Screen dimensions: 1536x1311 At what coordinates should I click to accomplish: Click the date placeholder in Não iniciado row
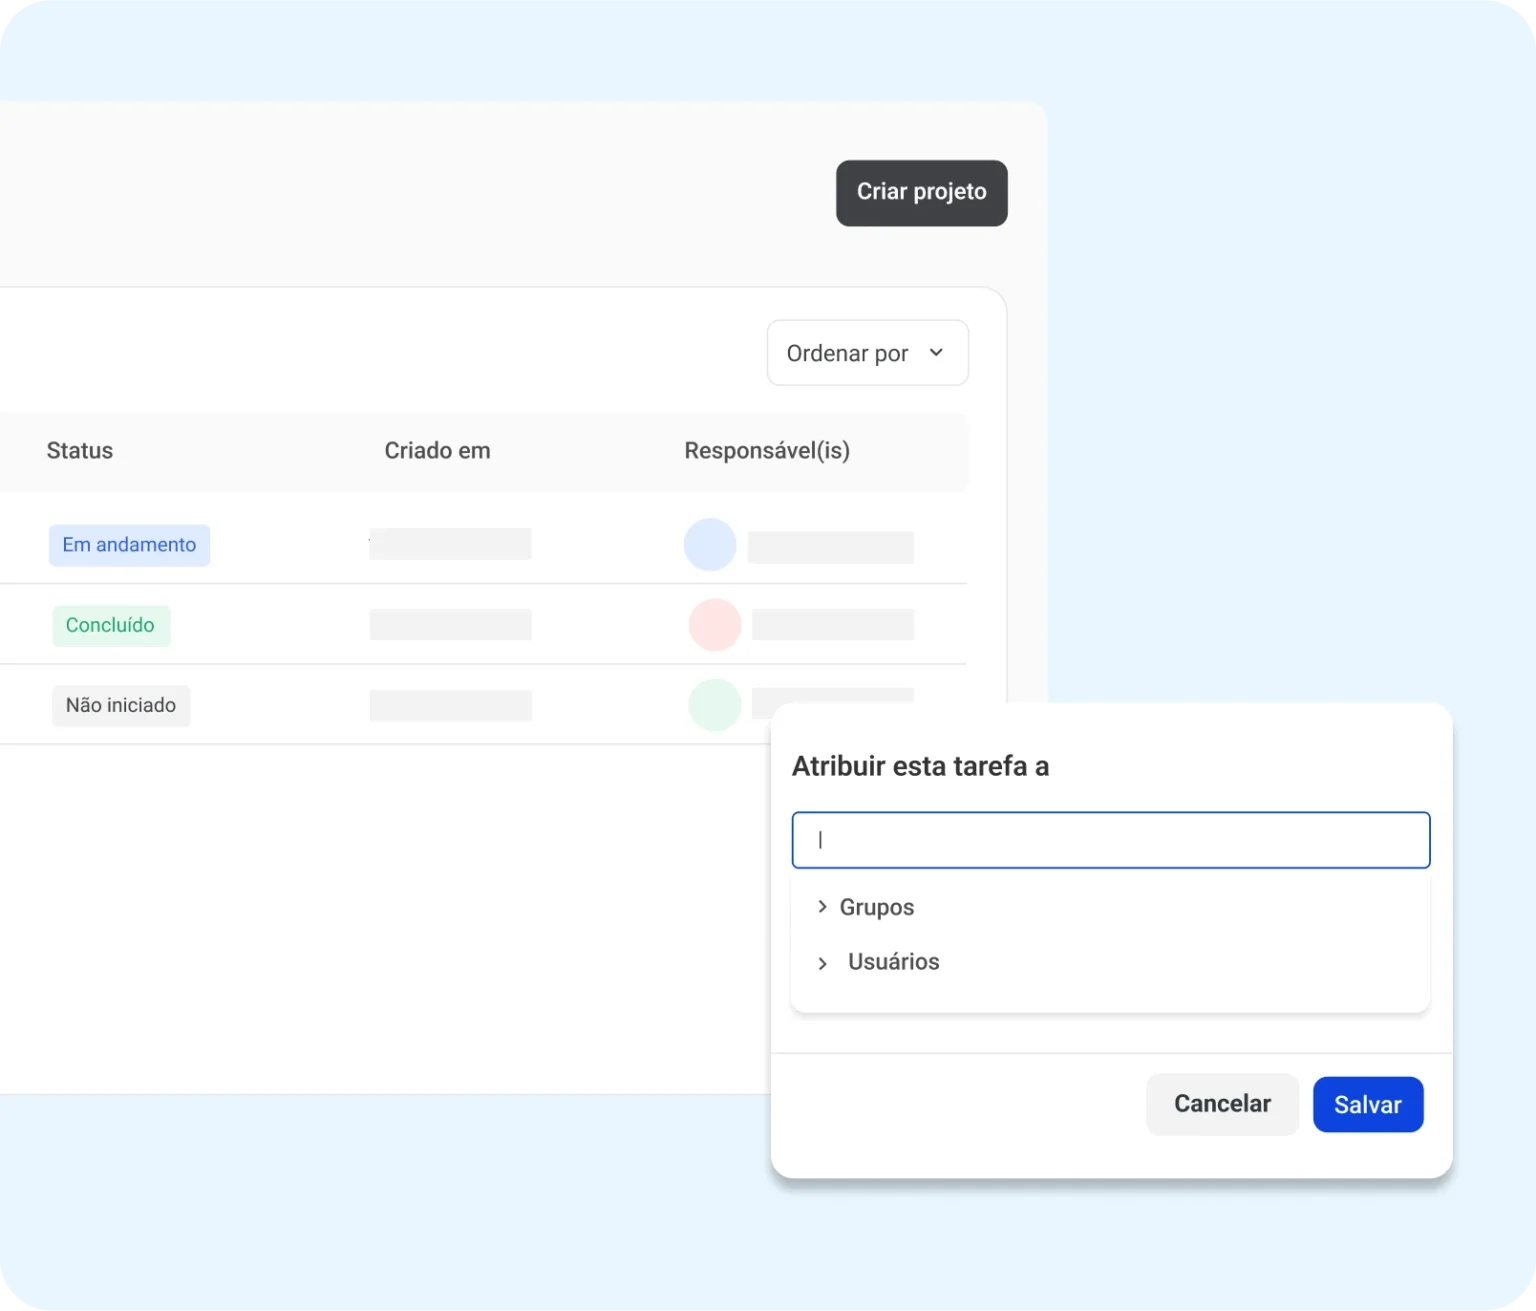(x=450, y=705)
